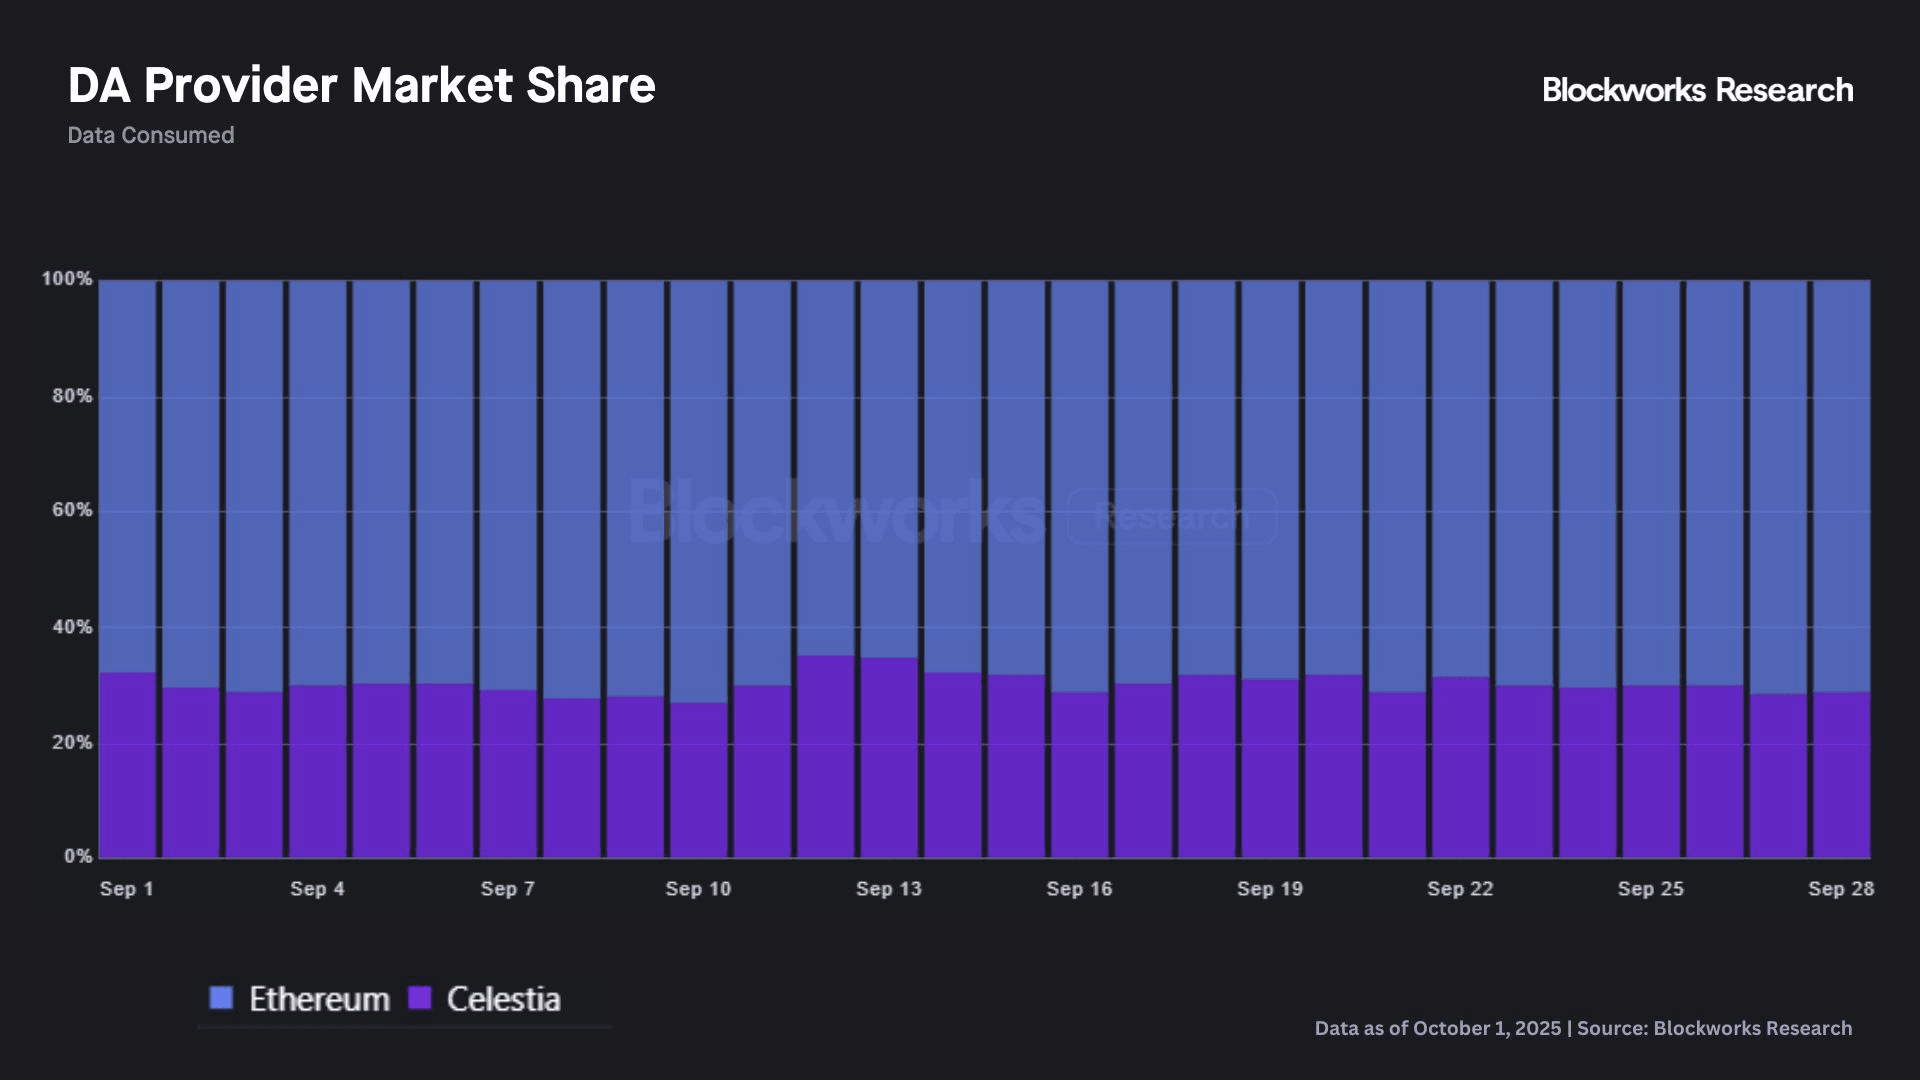Select the Ethereum segment of the Sep 4 bar
This screenshot has width=1920, height=1080.
click(318, 483)
